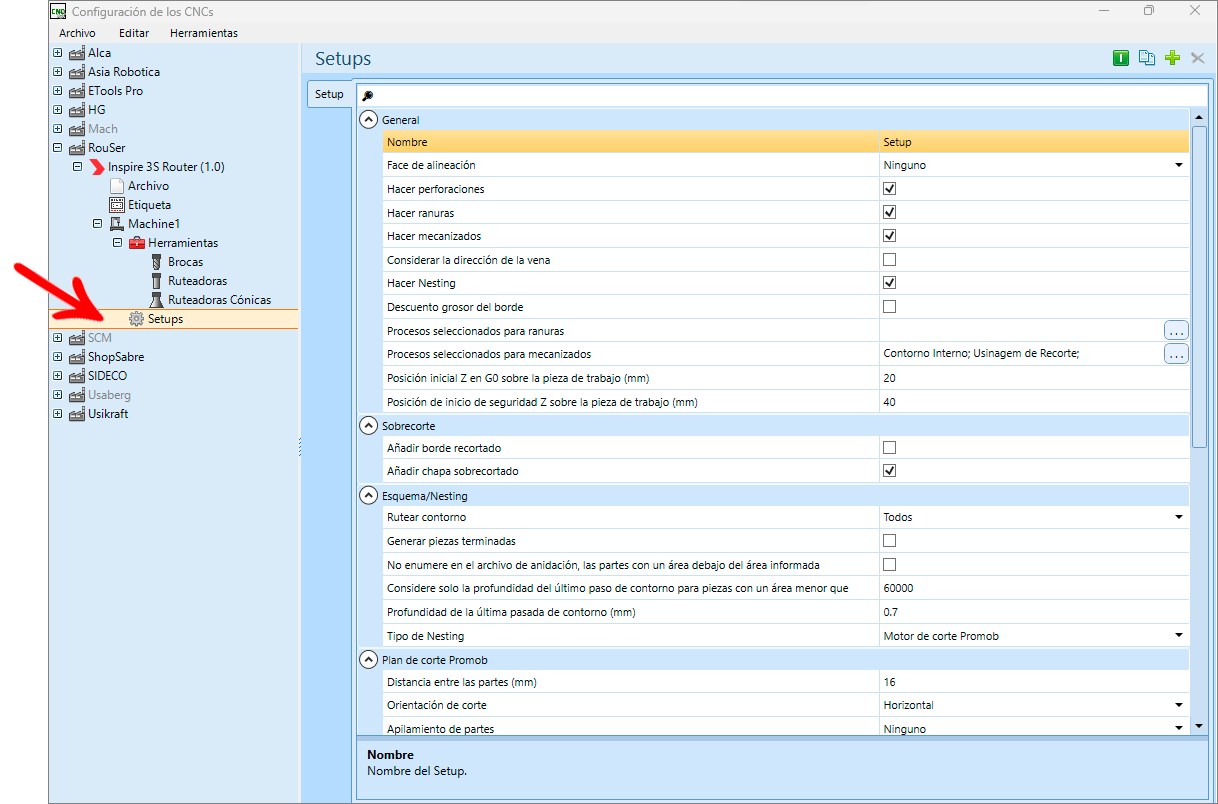Click ellipsis button for procesos para mecanizados

click(x=1176, y=354)
